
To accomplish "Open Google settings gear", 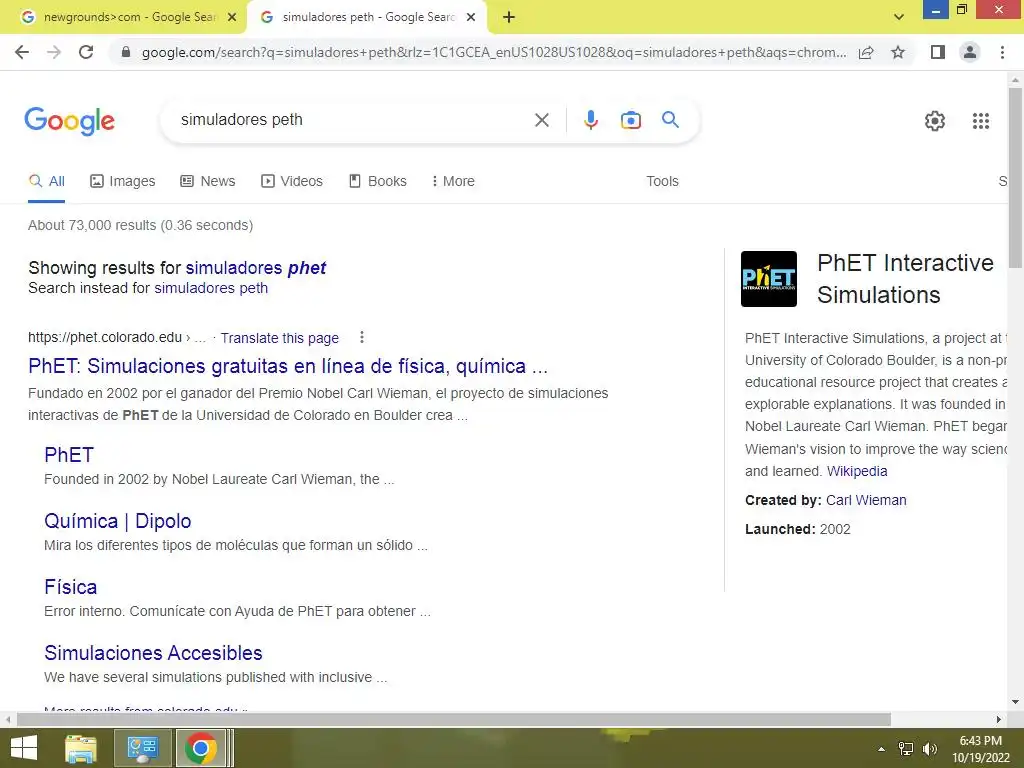I will point(935,121).
